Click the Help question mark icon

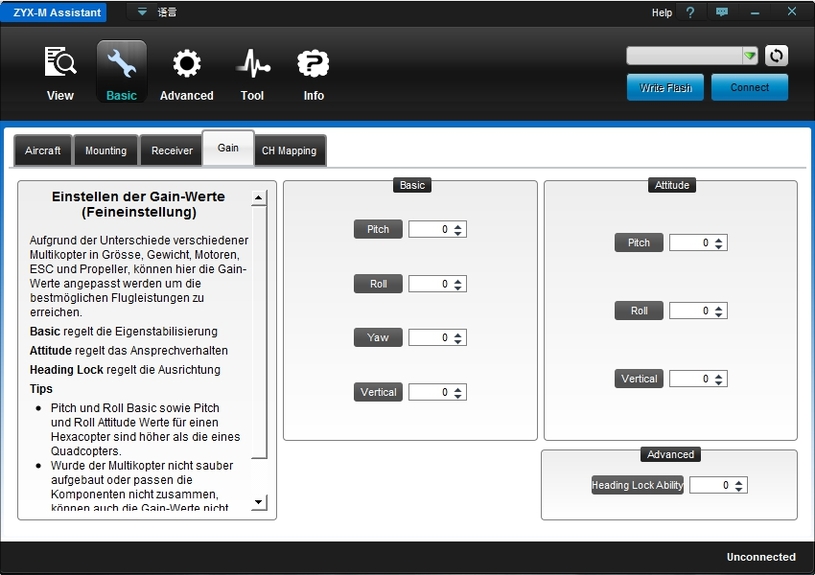(x=690, y=13)
